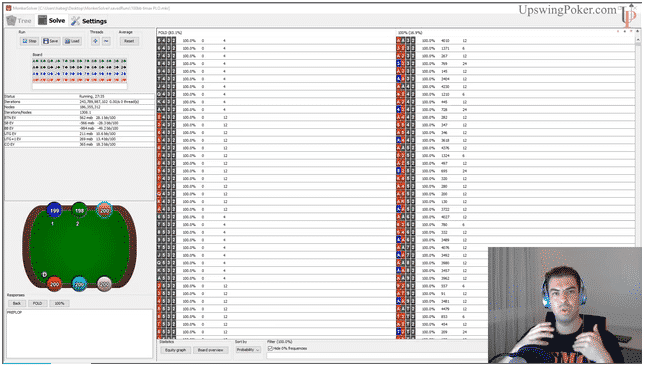The height and width of the screenshot is (367, 645).
Task: Load a saved run file
Action: pyautogui.click(x=72, y=41)
